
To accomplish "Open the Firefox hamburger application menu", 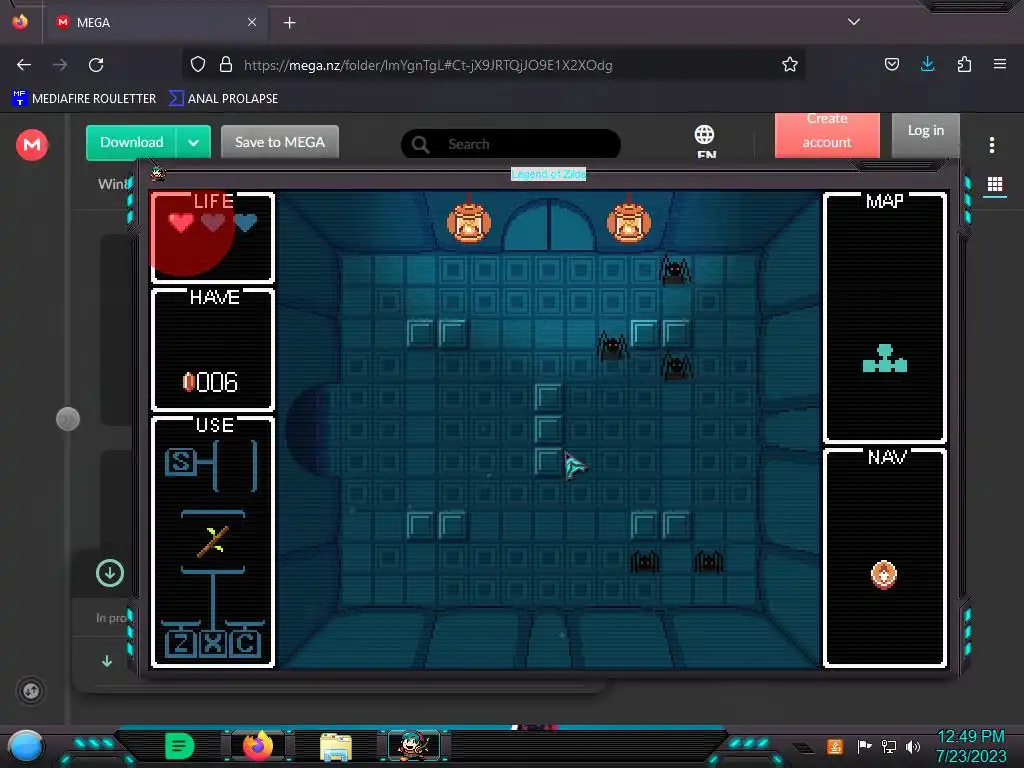I will click(1000, 64).
